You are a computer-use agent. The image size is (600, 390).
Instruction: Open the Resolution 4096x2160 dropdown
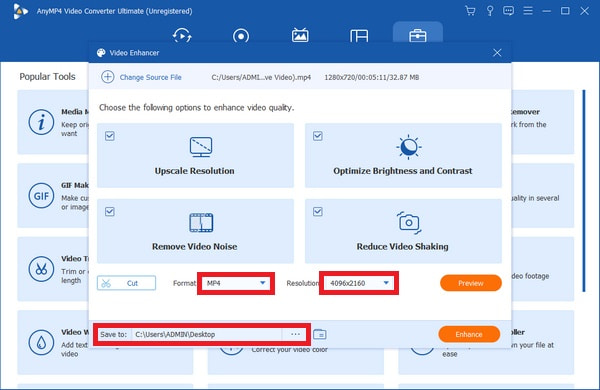[359, 283]
